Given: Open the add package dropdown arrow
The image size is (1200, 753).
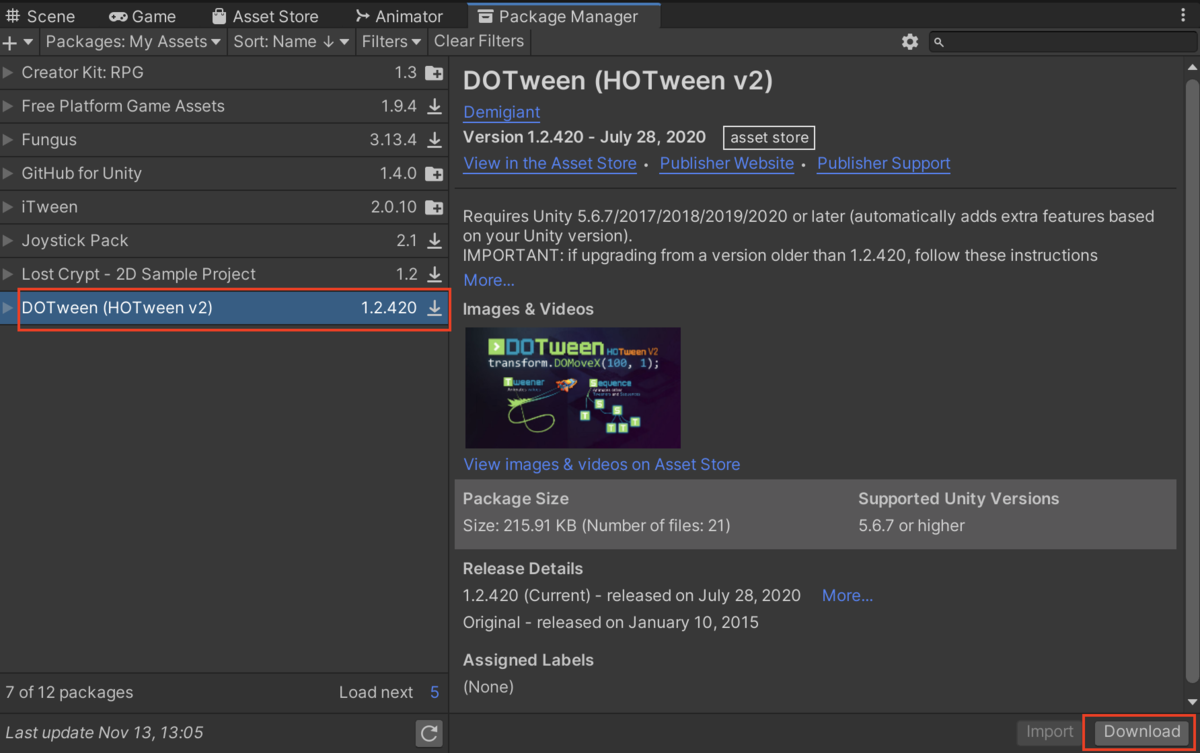Looking at the screenshot, I should tap(29, 42).
